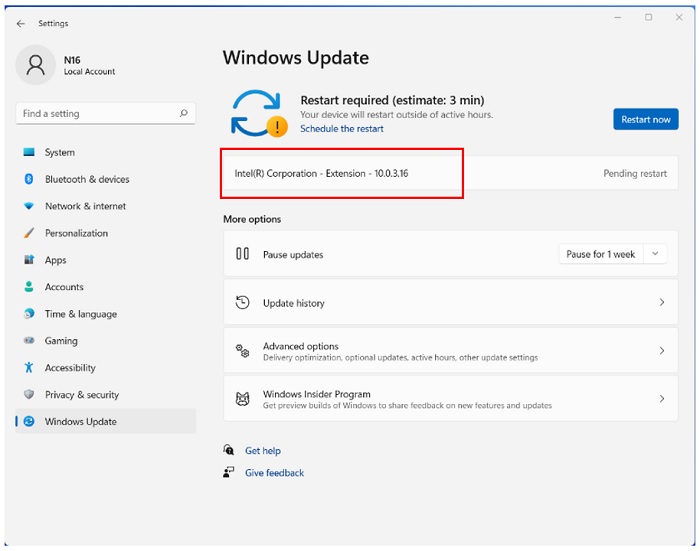Click the Personalization brush icon
The image size is (700, 551).
pyautogui.click(x=29, y=233)
